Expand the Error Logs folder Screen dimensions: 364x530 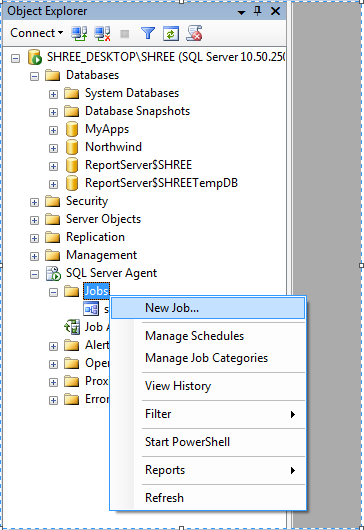(53, 400)
